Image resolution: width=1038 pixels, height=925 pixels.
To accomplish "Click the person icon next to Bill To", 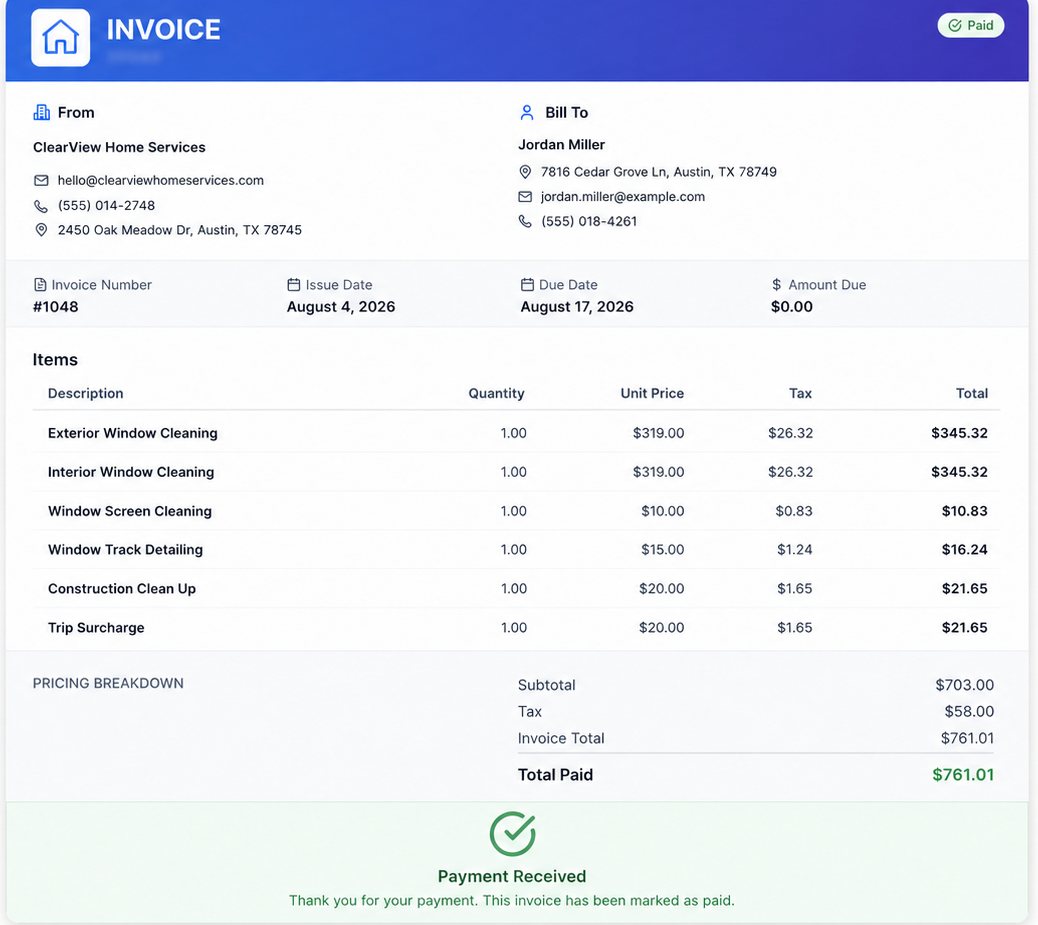I will [x=527, y=113].
